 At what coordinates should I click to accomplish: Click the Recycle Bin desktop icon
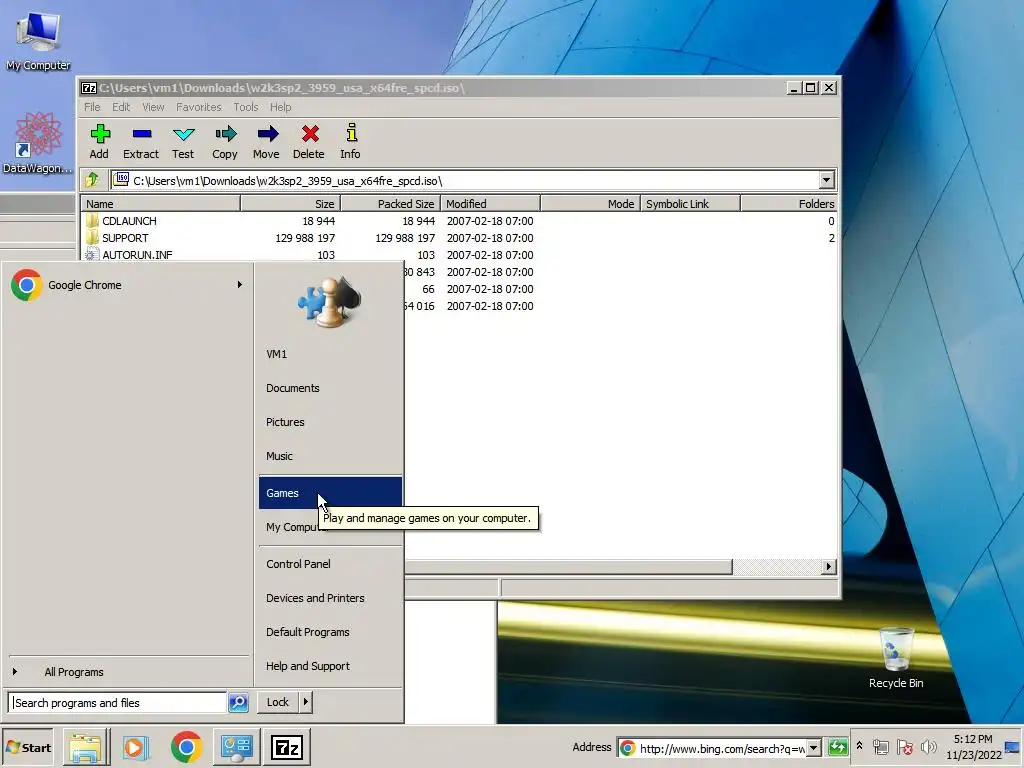896,657
